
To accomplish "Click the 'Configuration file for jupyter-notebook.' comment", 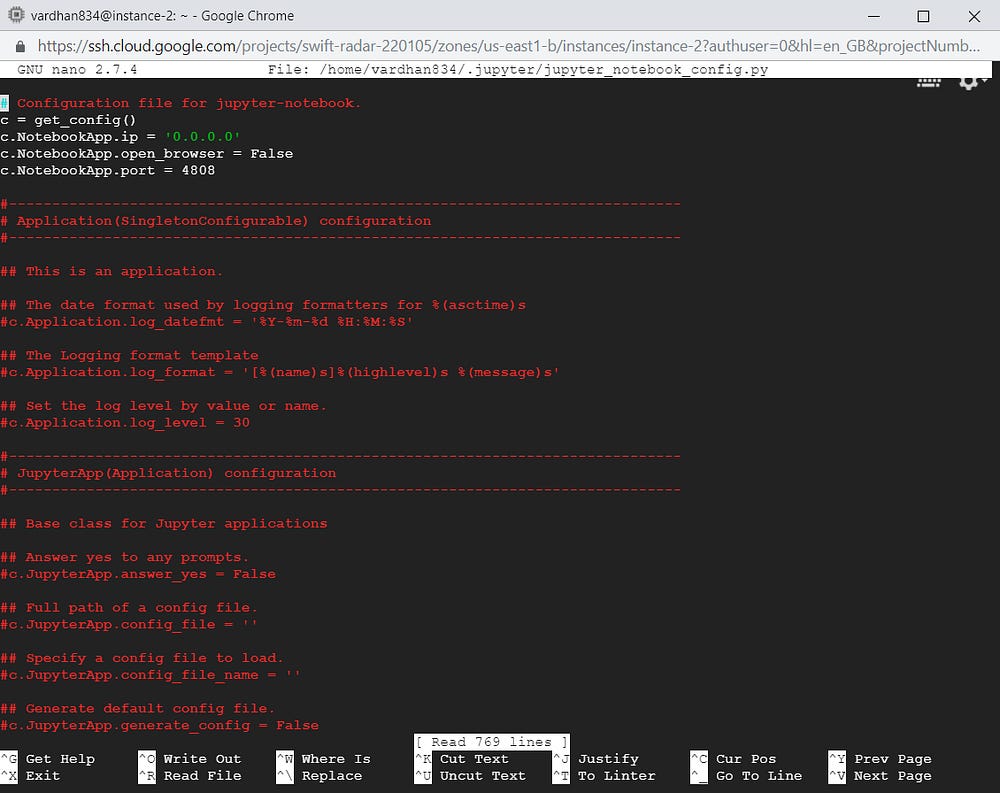I will (x=189, y=103).
